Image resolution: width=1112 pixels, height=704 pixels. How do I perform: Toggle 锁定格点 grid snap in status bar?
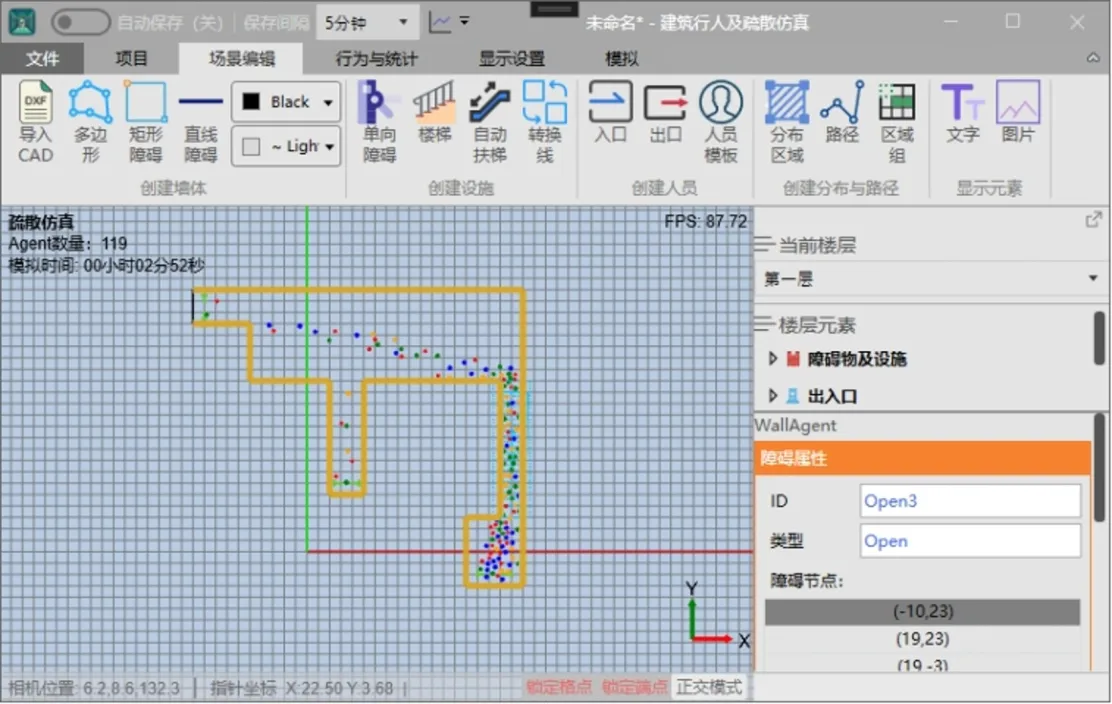tap(559, 688)
